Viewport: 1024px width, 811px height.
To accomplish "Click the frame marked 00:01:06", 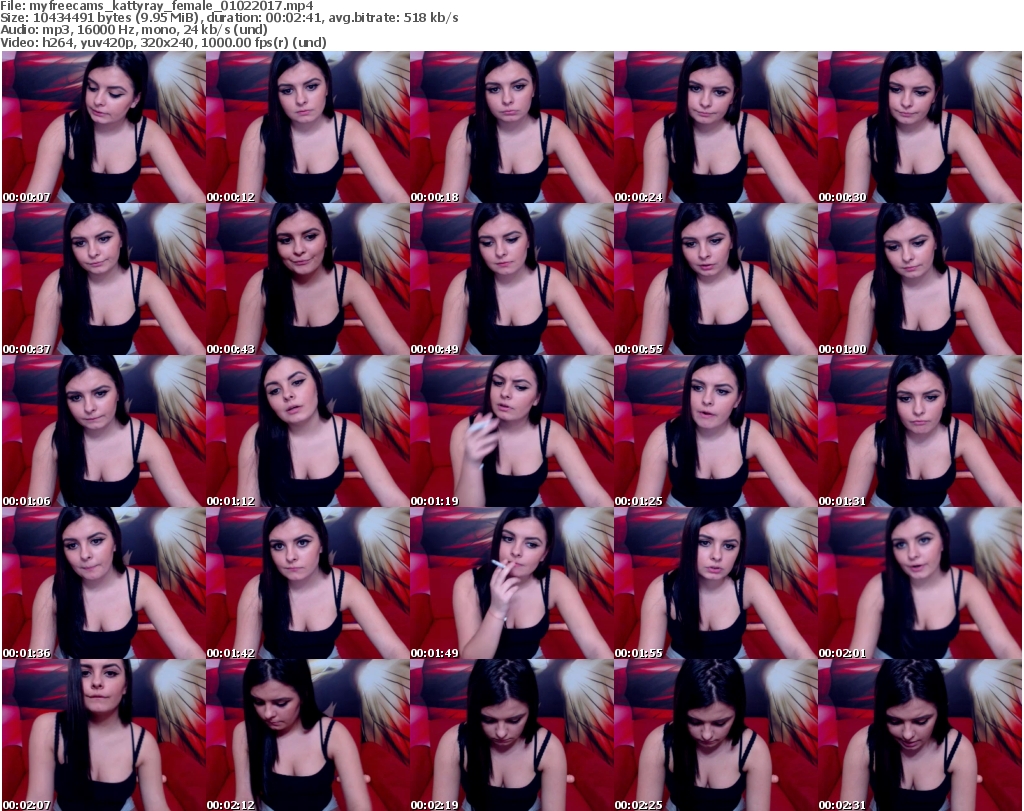I will tap(104, 432).
